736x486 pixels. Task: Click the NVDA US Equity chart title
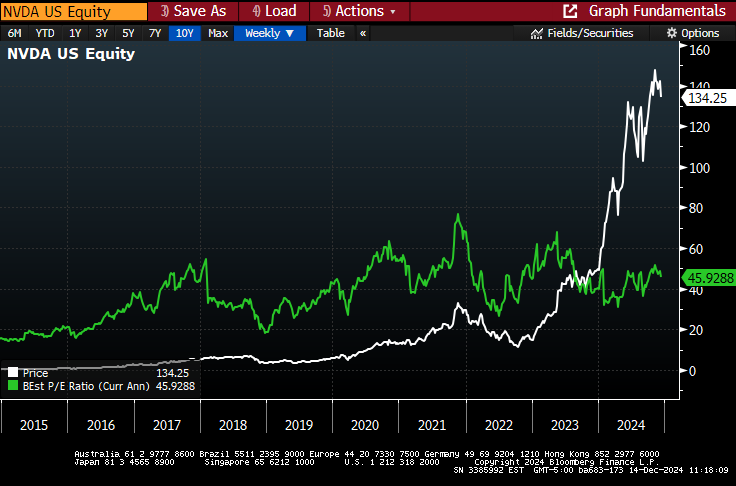point(71,54)
